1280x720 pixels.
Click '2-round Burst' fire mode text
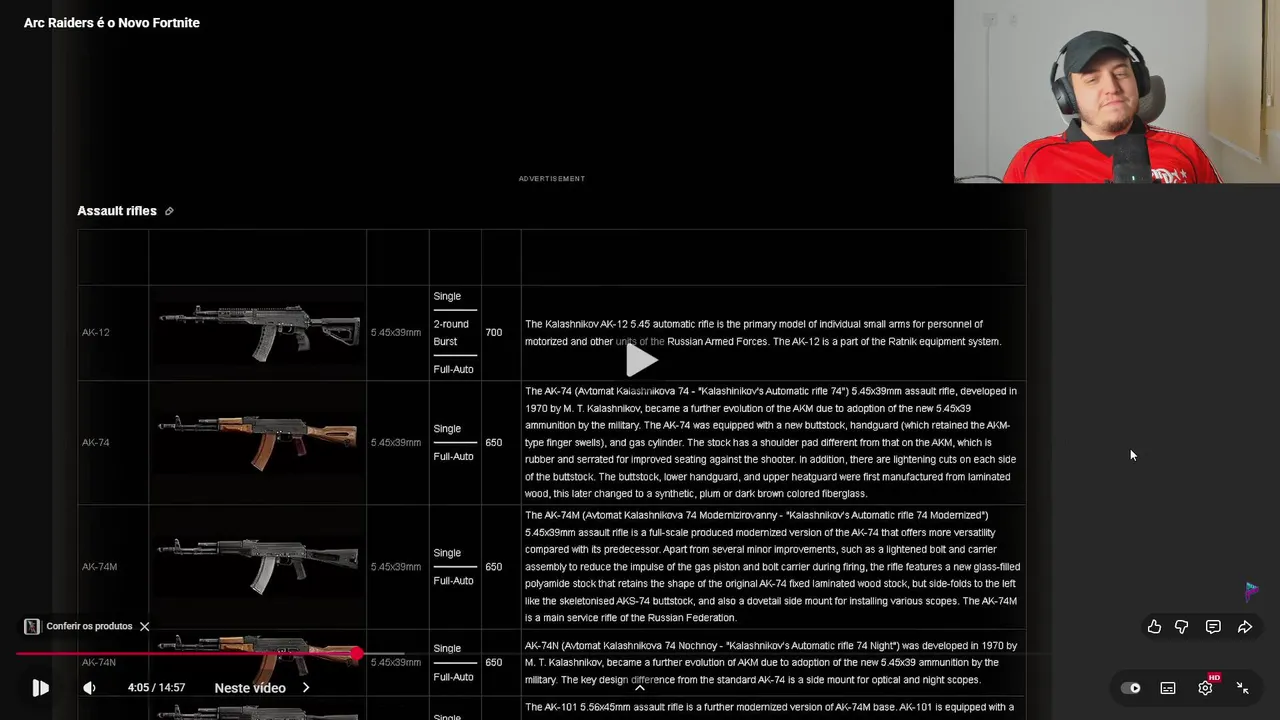click(451, 333)
